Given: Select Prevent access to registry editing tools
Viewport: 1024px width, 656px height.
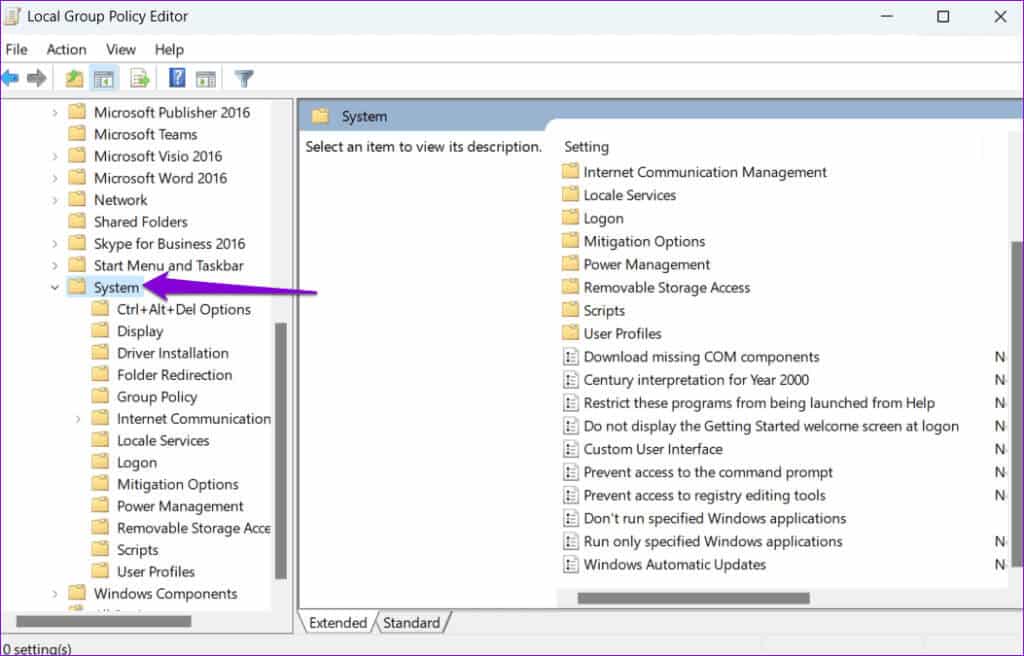Looking at the screenshot, I should (704, 495).
